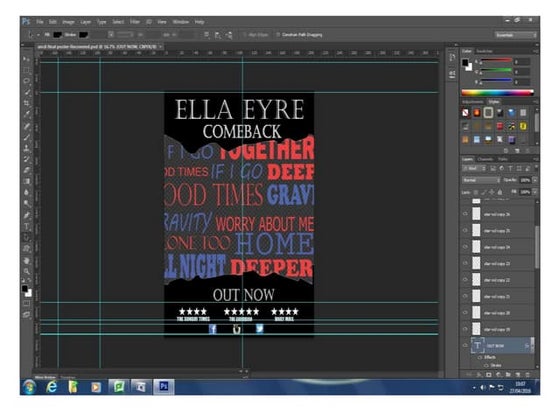
Task: Hide the copy 19 layer
Action: [465, 329]
